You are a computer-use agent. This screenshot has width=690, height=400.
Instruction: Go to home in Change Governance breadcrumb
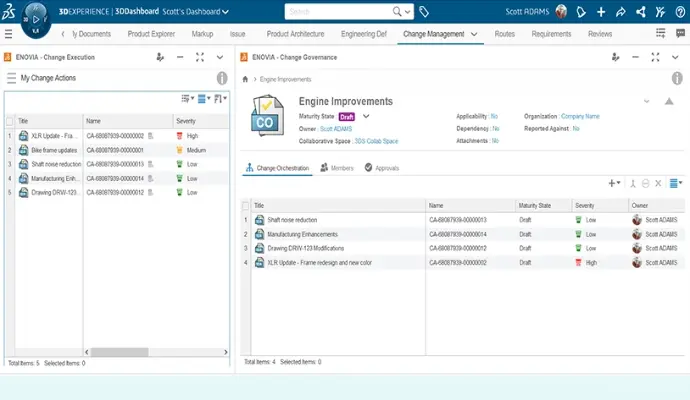point(245,79)
